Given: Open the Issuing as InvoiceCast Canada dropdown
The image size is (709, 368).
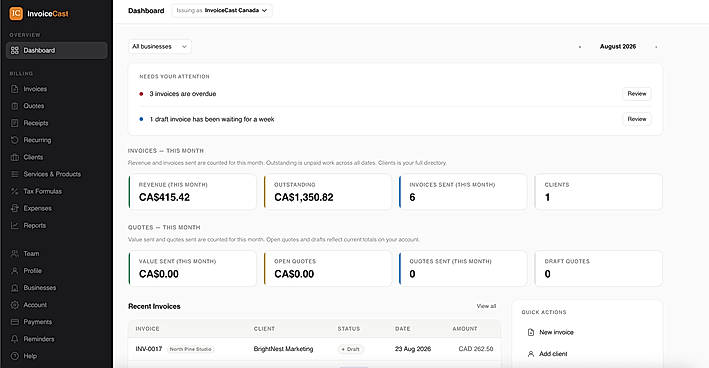Looking at the screenshot, I should 222,10.
